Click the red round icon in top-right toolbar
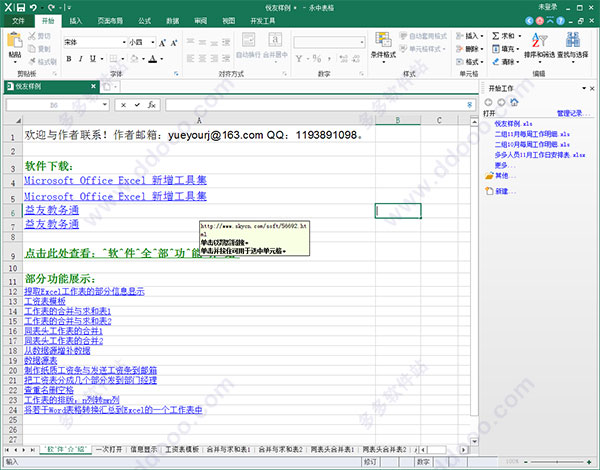The width and height of the screenshot is (600, 470). click(x=540, y=21)
